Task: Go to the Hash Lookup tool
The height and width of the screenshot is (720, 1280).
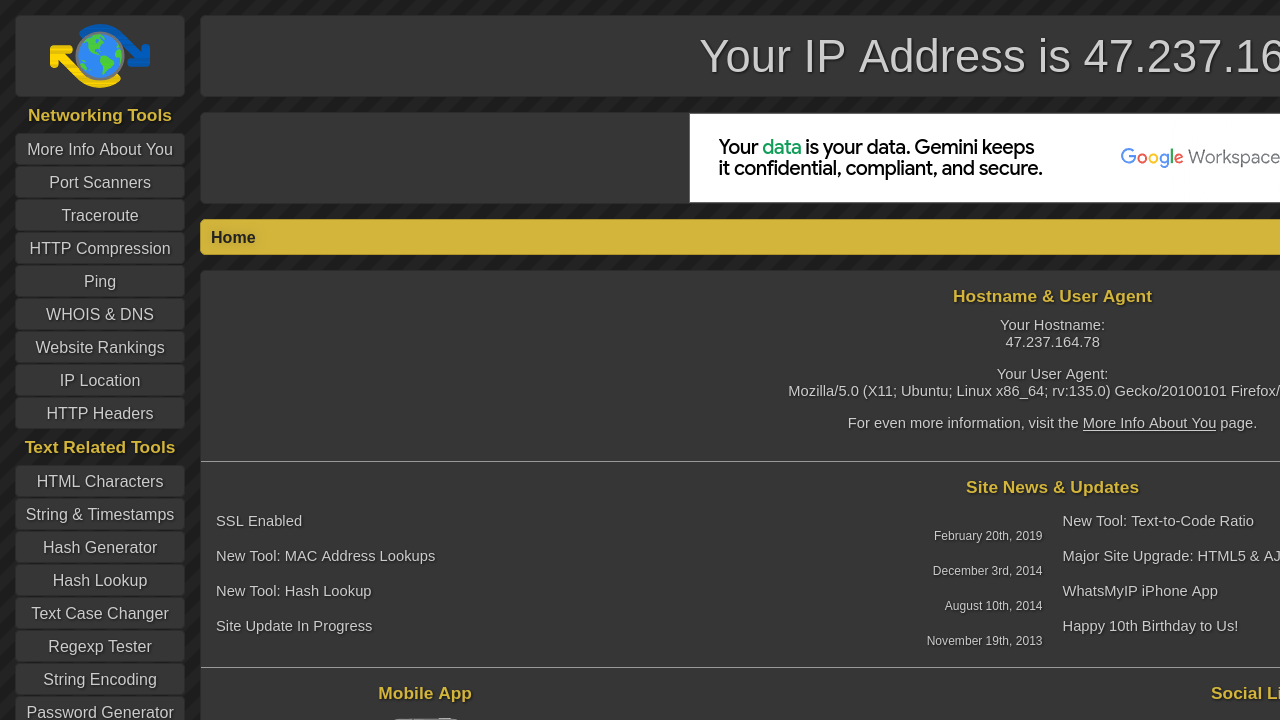Action: [100, 580]
